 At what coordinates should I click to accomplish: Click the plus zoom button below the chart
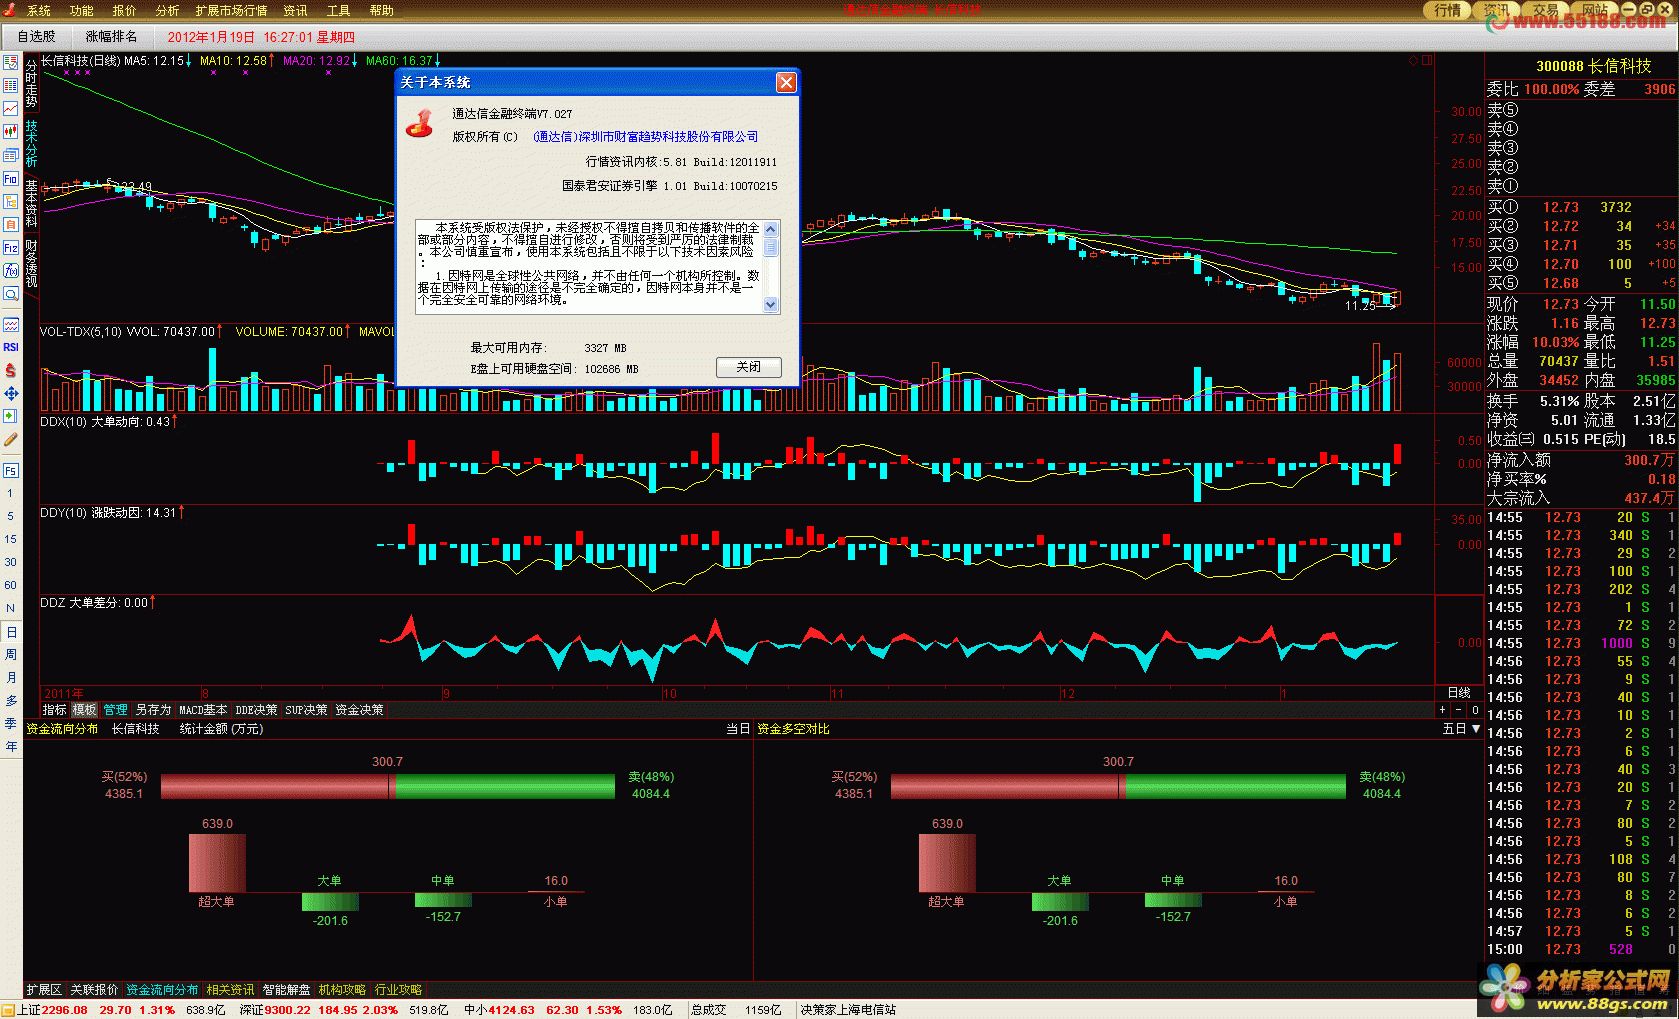pos(1443,709)
